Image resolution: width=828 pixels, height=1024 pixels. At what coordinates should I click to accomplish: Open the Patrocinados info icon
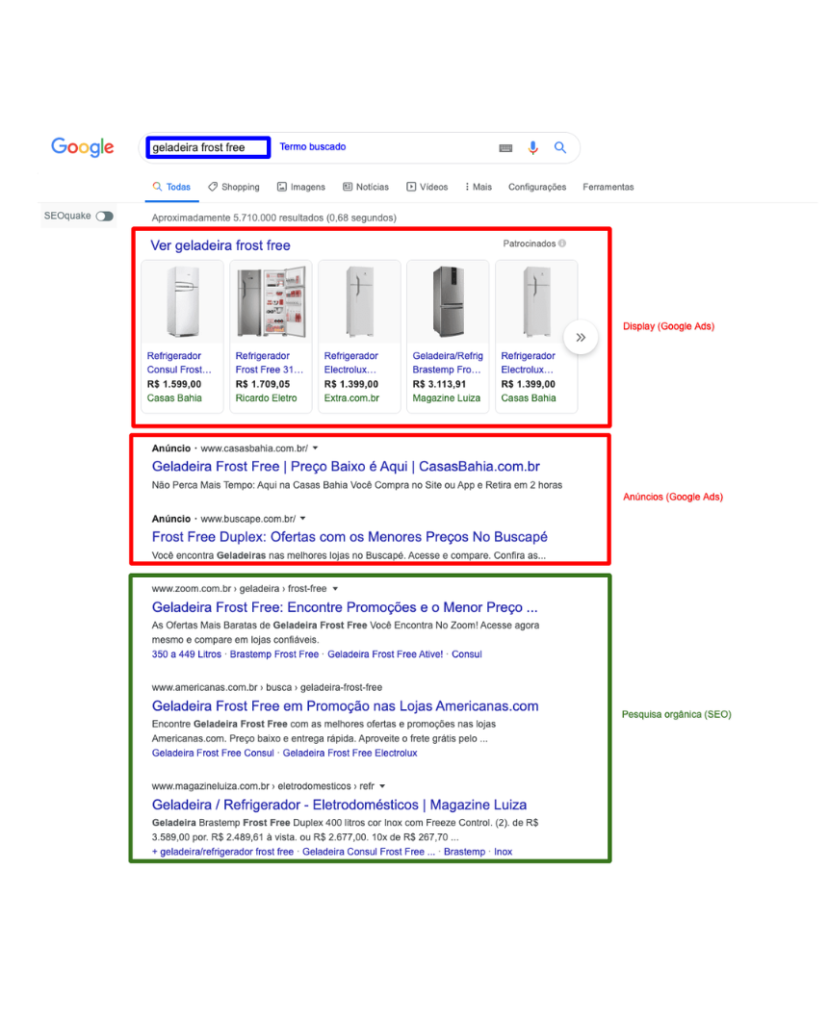(x=561, y=243)
